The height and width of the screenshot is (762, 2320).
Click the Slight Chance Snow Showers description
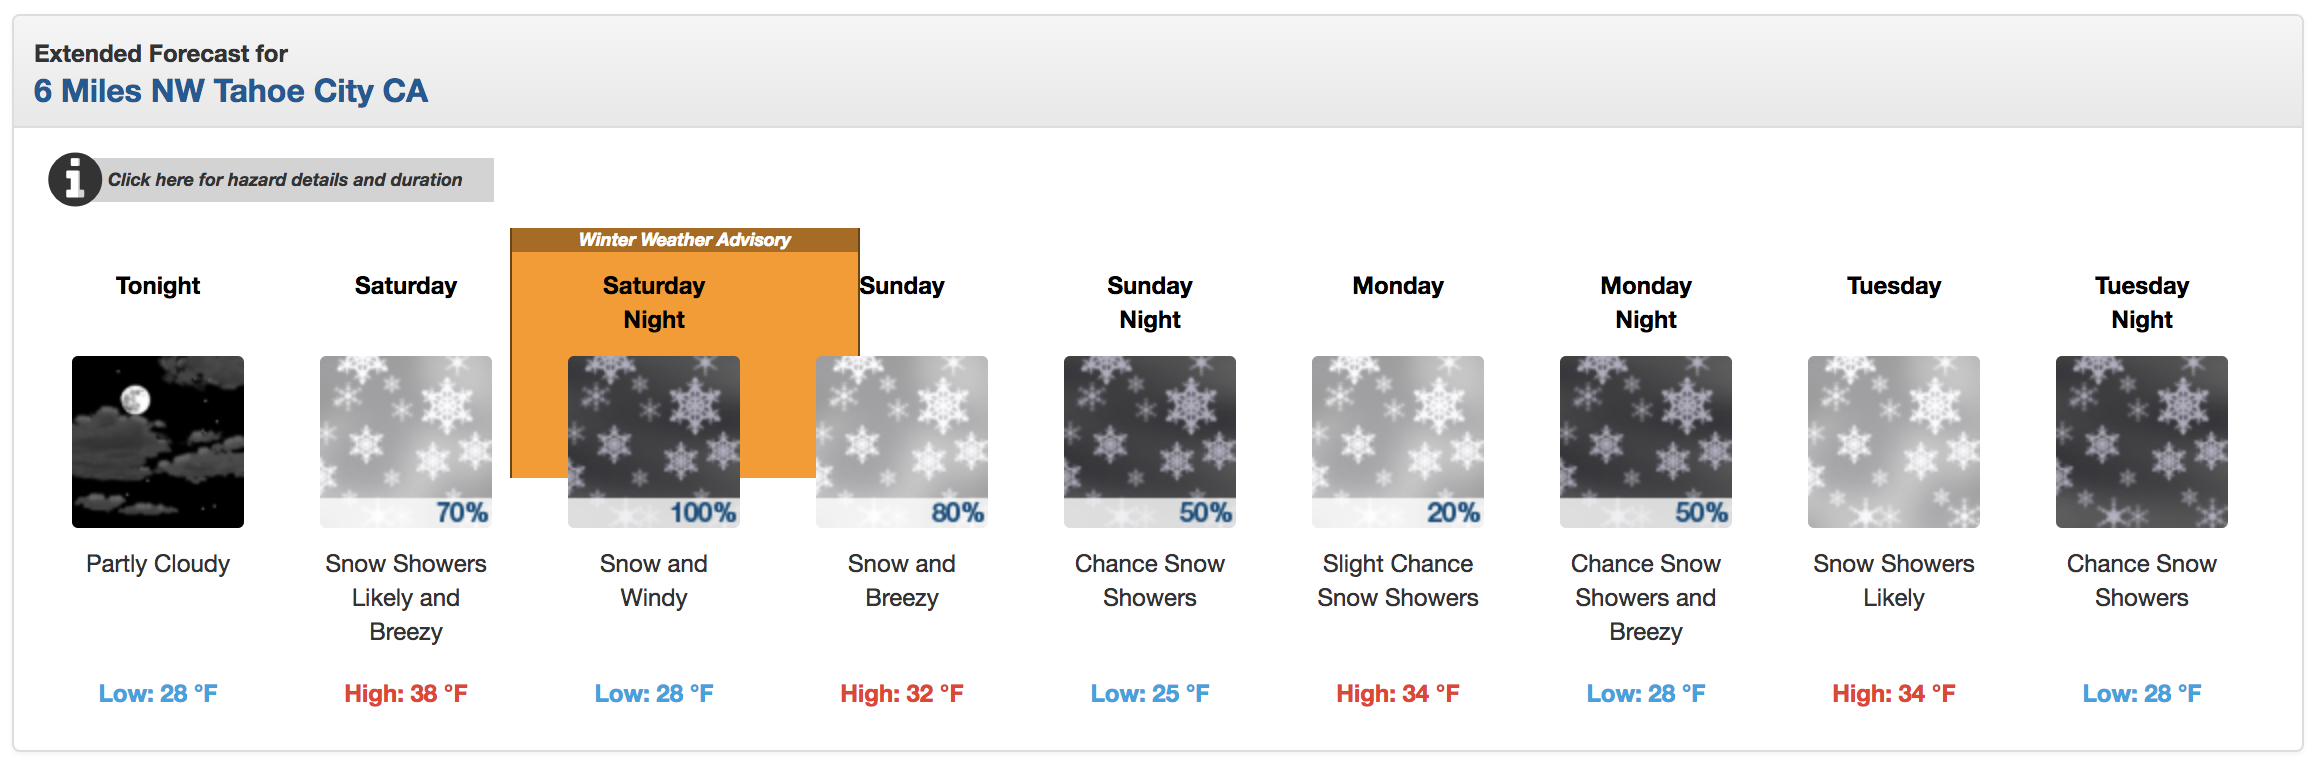coord(1398,581)
